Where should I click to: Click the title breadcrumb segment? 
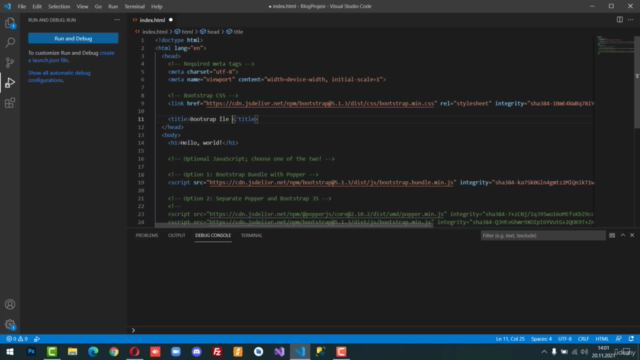235,32
